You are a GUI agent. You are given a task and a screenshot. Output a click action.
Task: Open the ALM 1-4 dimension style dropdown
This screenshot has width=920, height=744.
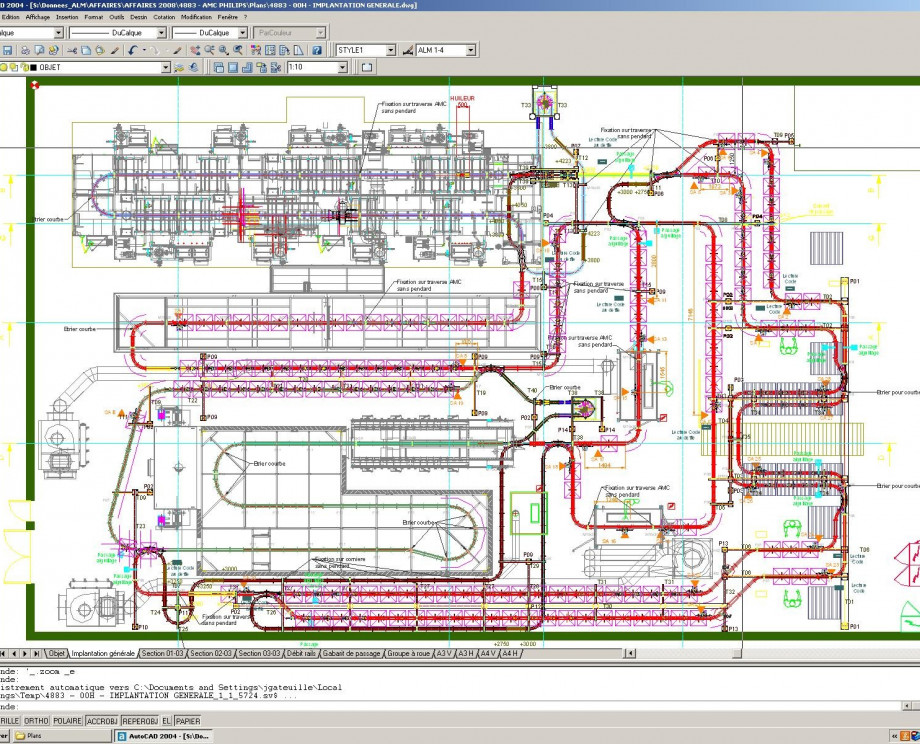tap(471, 50)
